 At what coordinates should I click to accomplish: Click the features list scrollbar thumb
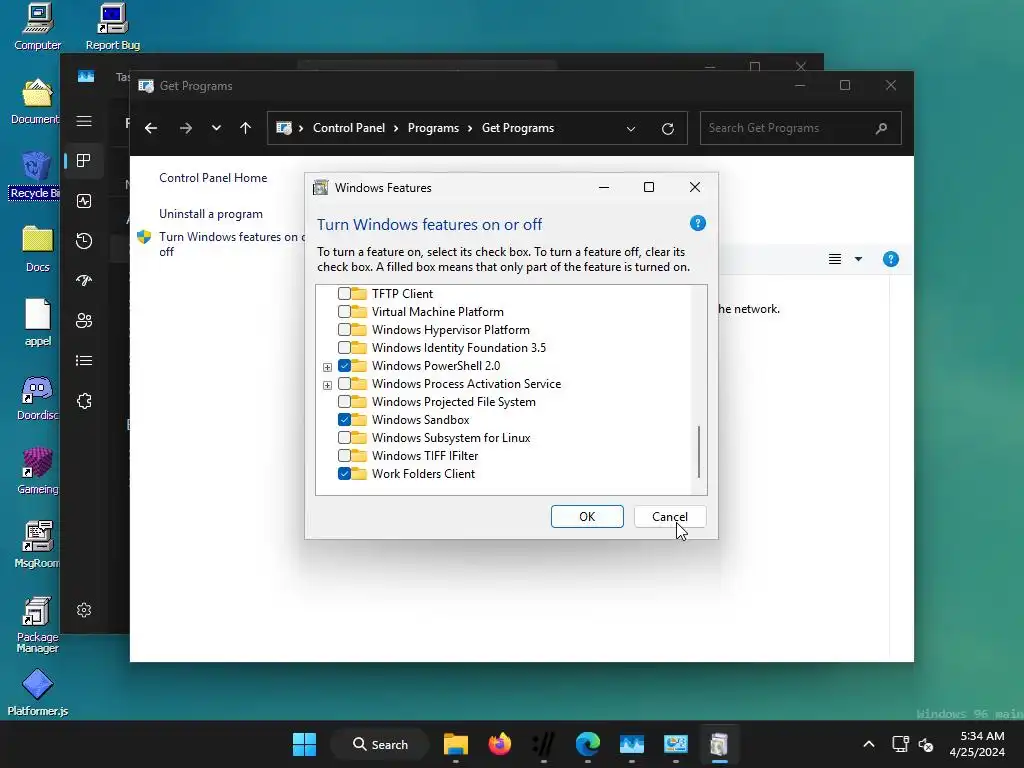[x=699, y=452]
